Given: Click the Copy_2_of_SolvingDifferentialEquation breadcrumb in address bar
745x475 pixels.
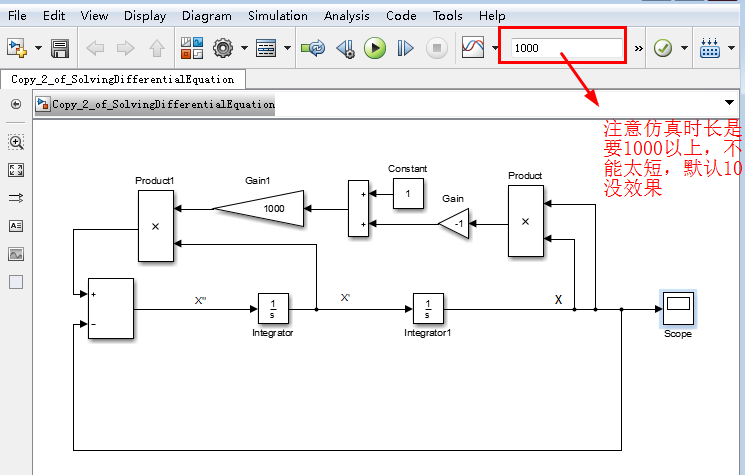Looking at the screenshot, I should [155, 104].
